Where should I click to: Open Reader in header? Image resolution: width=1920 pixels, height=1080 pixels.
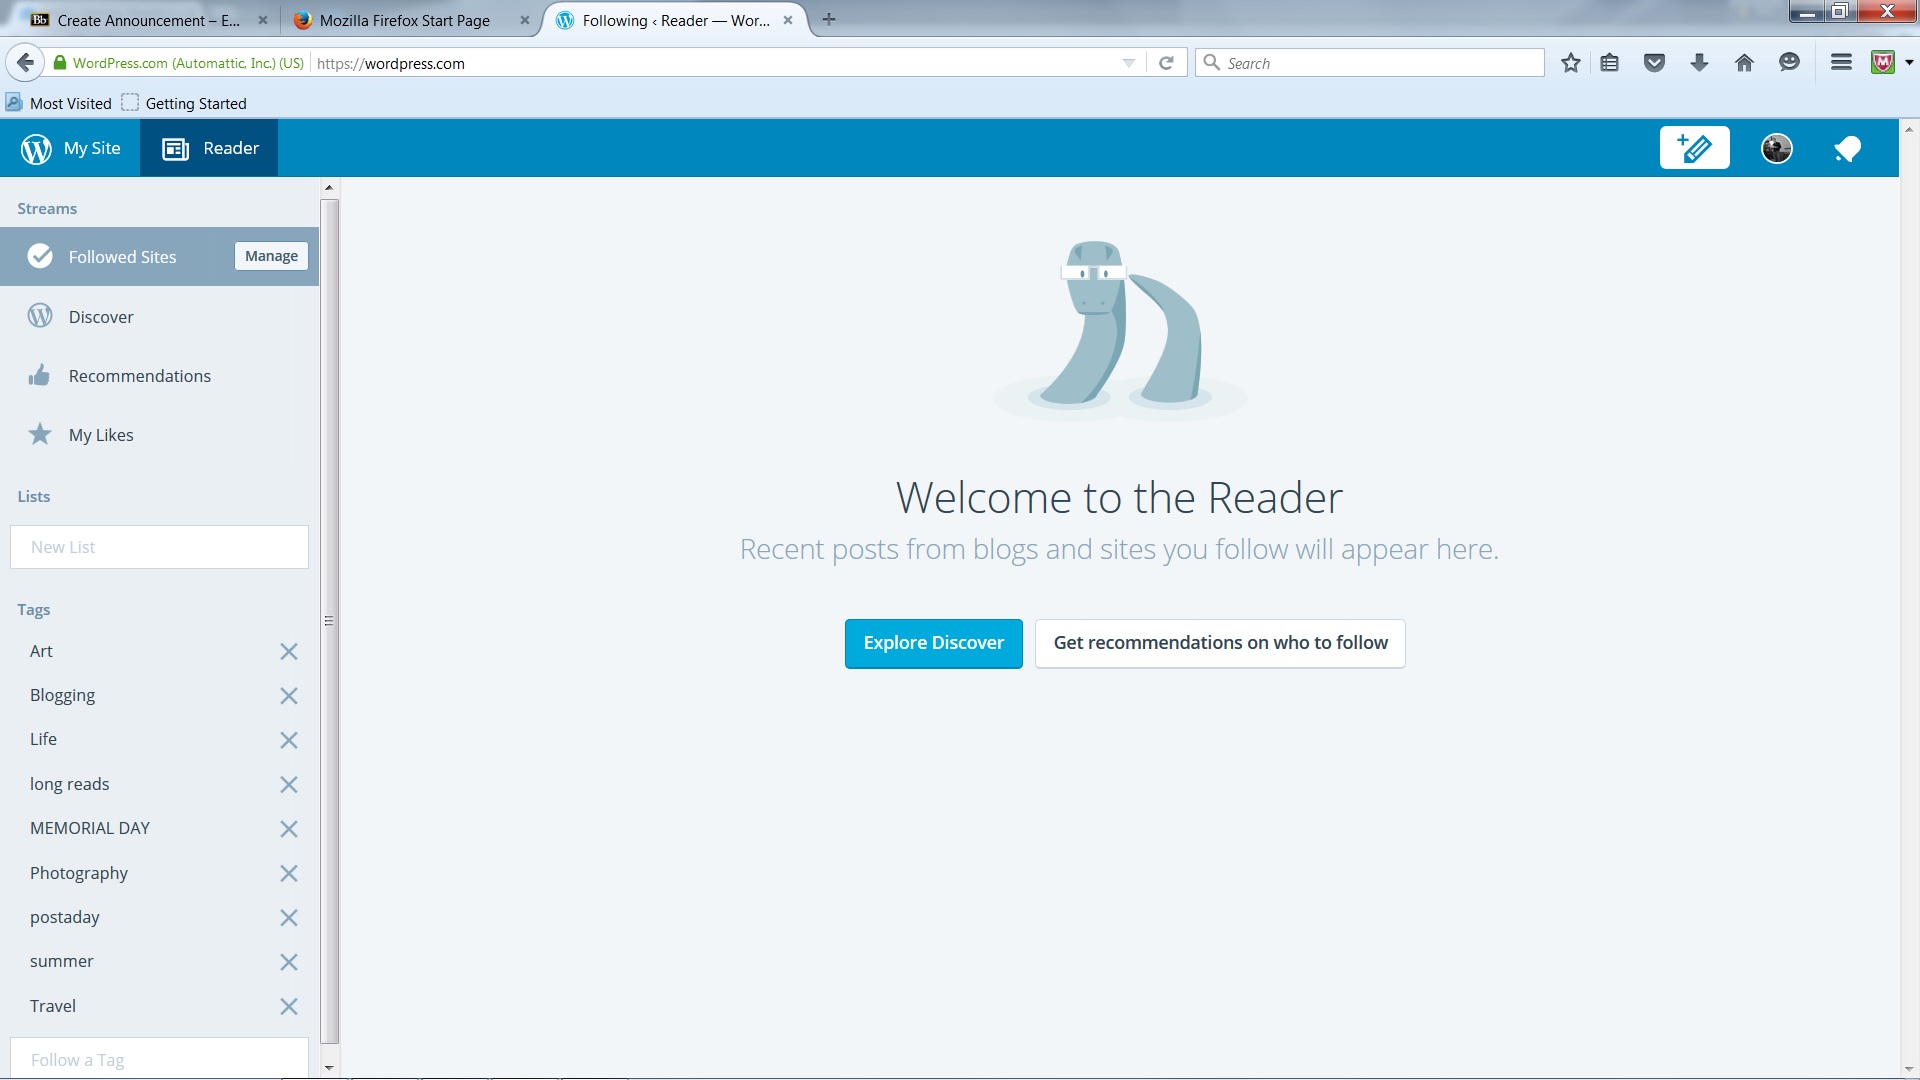point(209,148)
